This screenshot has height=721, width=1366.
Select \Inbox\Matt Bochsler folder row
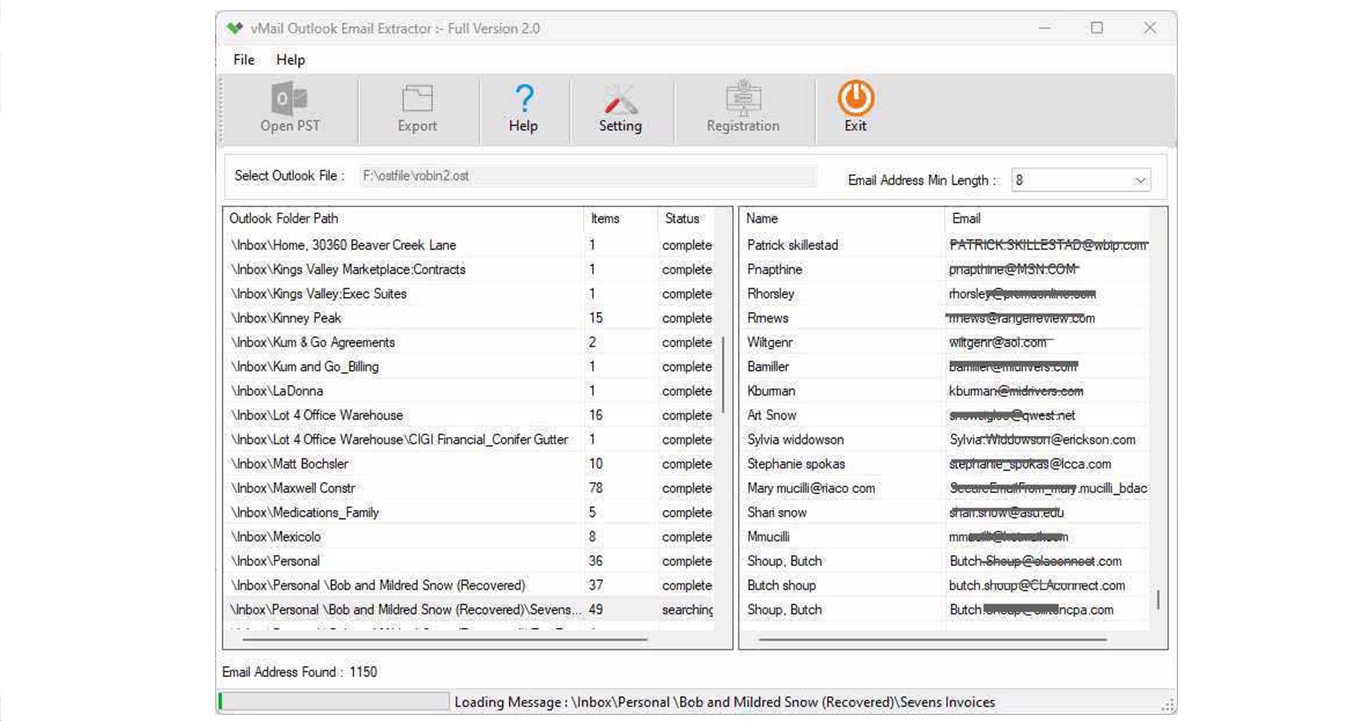[468, 464]
